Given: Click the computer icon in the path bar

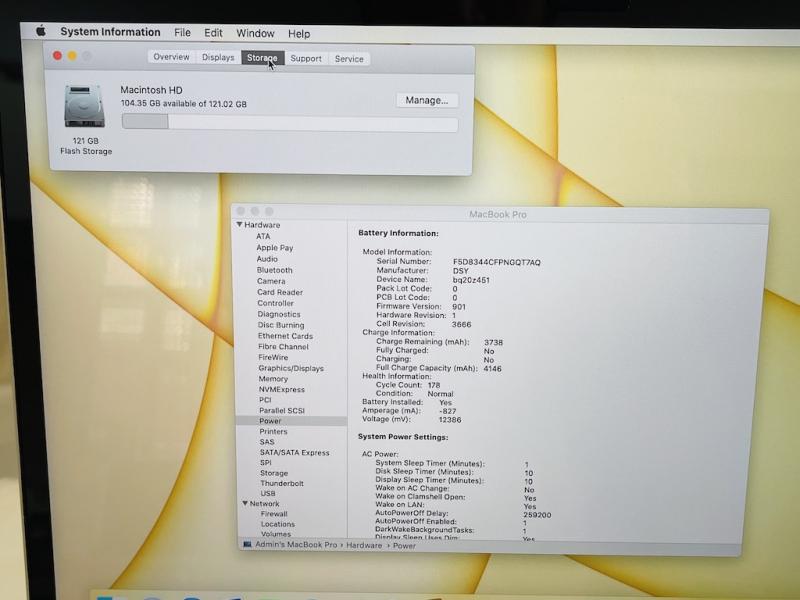Looking at the screenshot, I should 247,544.
